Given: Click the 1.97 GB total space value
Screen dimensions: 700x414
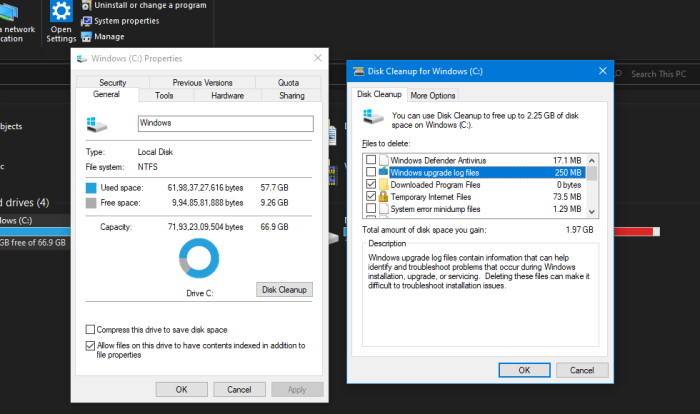Looking at the screenshot, I should point(579,230).
